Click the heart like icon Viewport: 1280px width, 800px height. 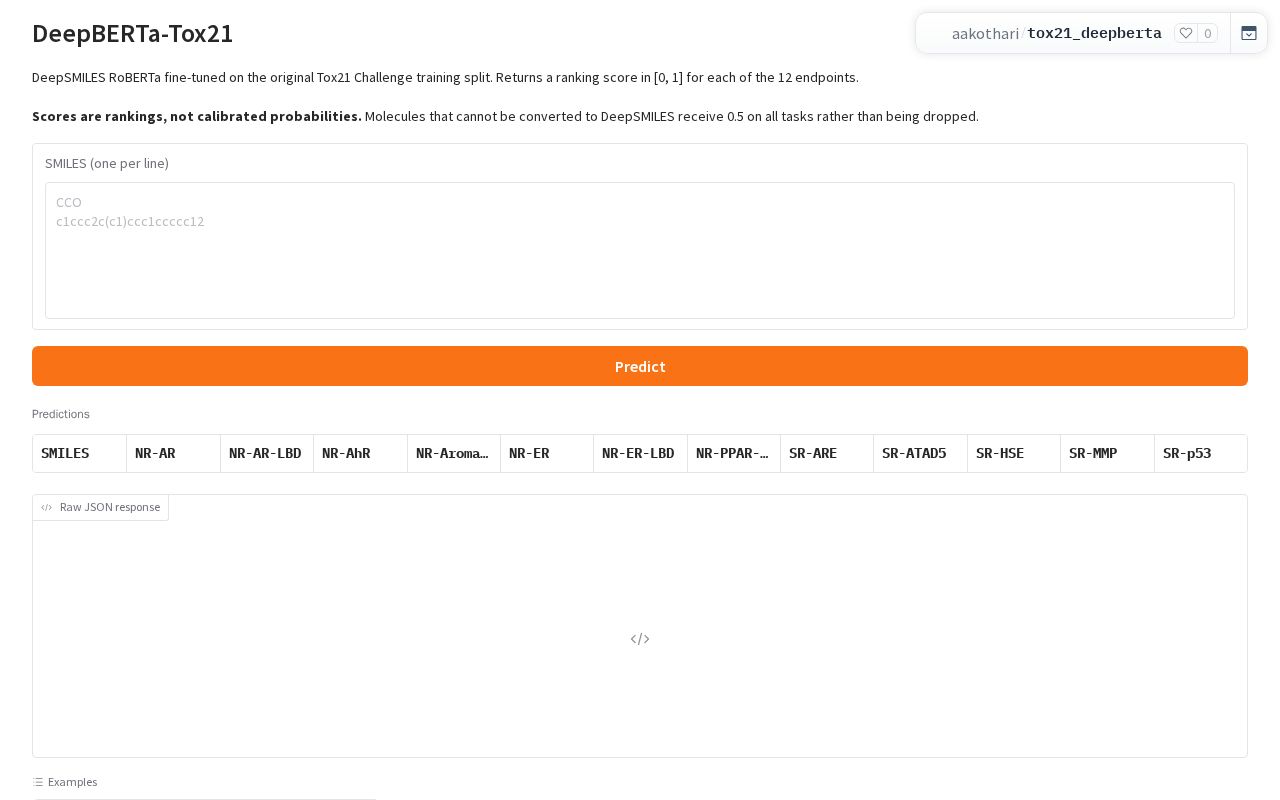click(x=1186, y=33)
